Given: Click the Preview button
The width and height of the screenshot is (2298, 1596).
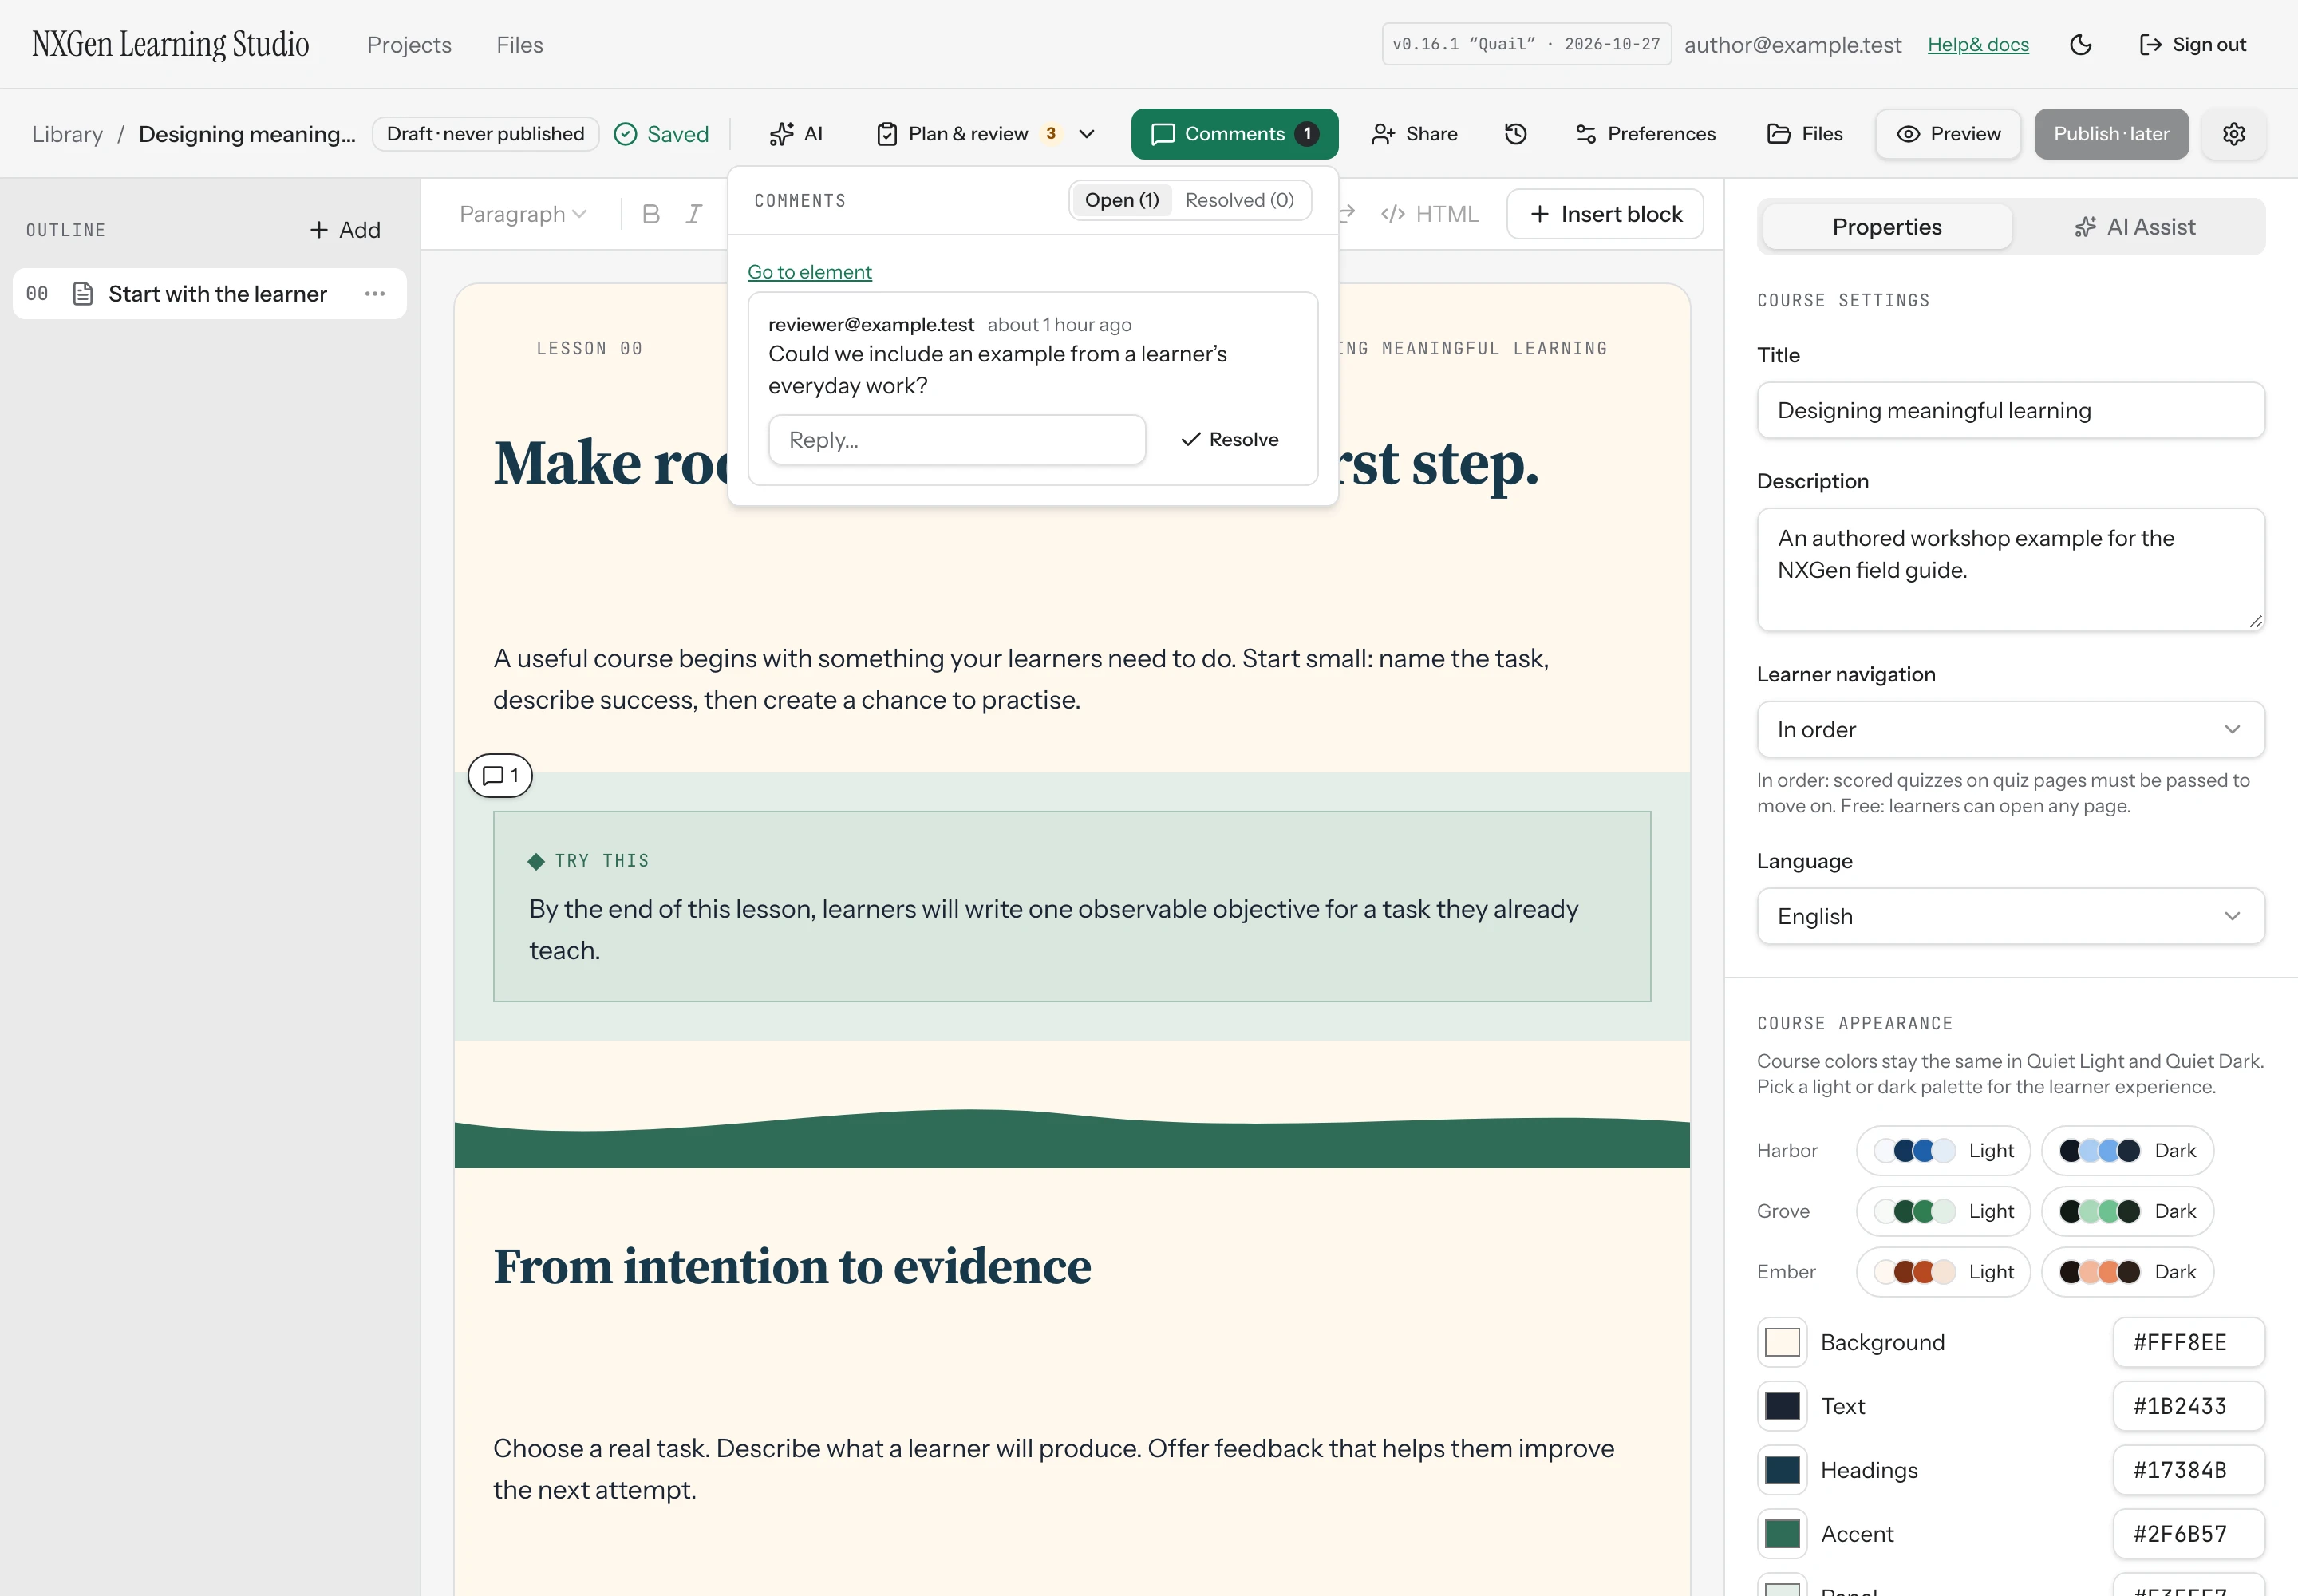Looking at the screenshot, I should pos(1947,134).
